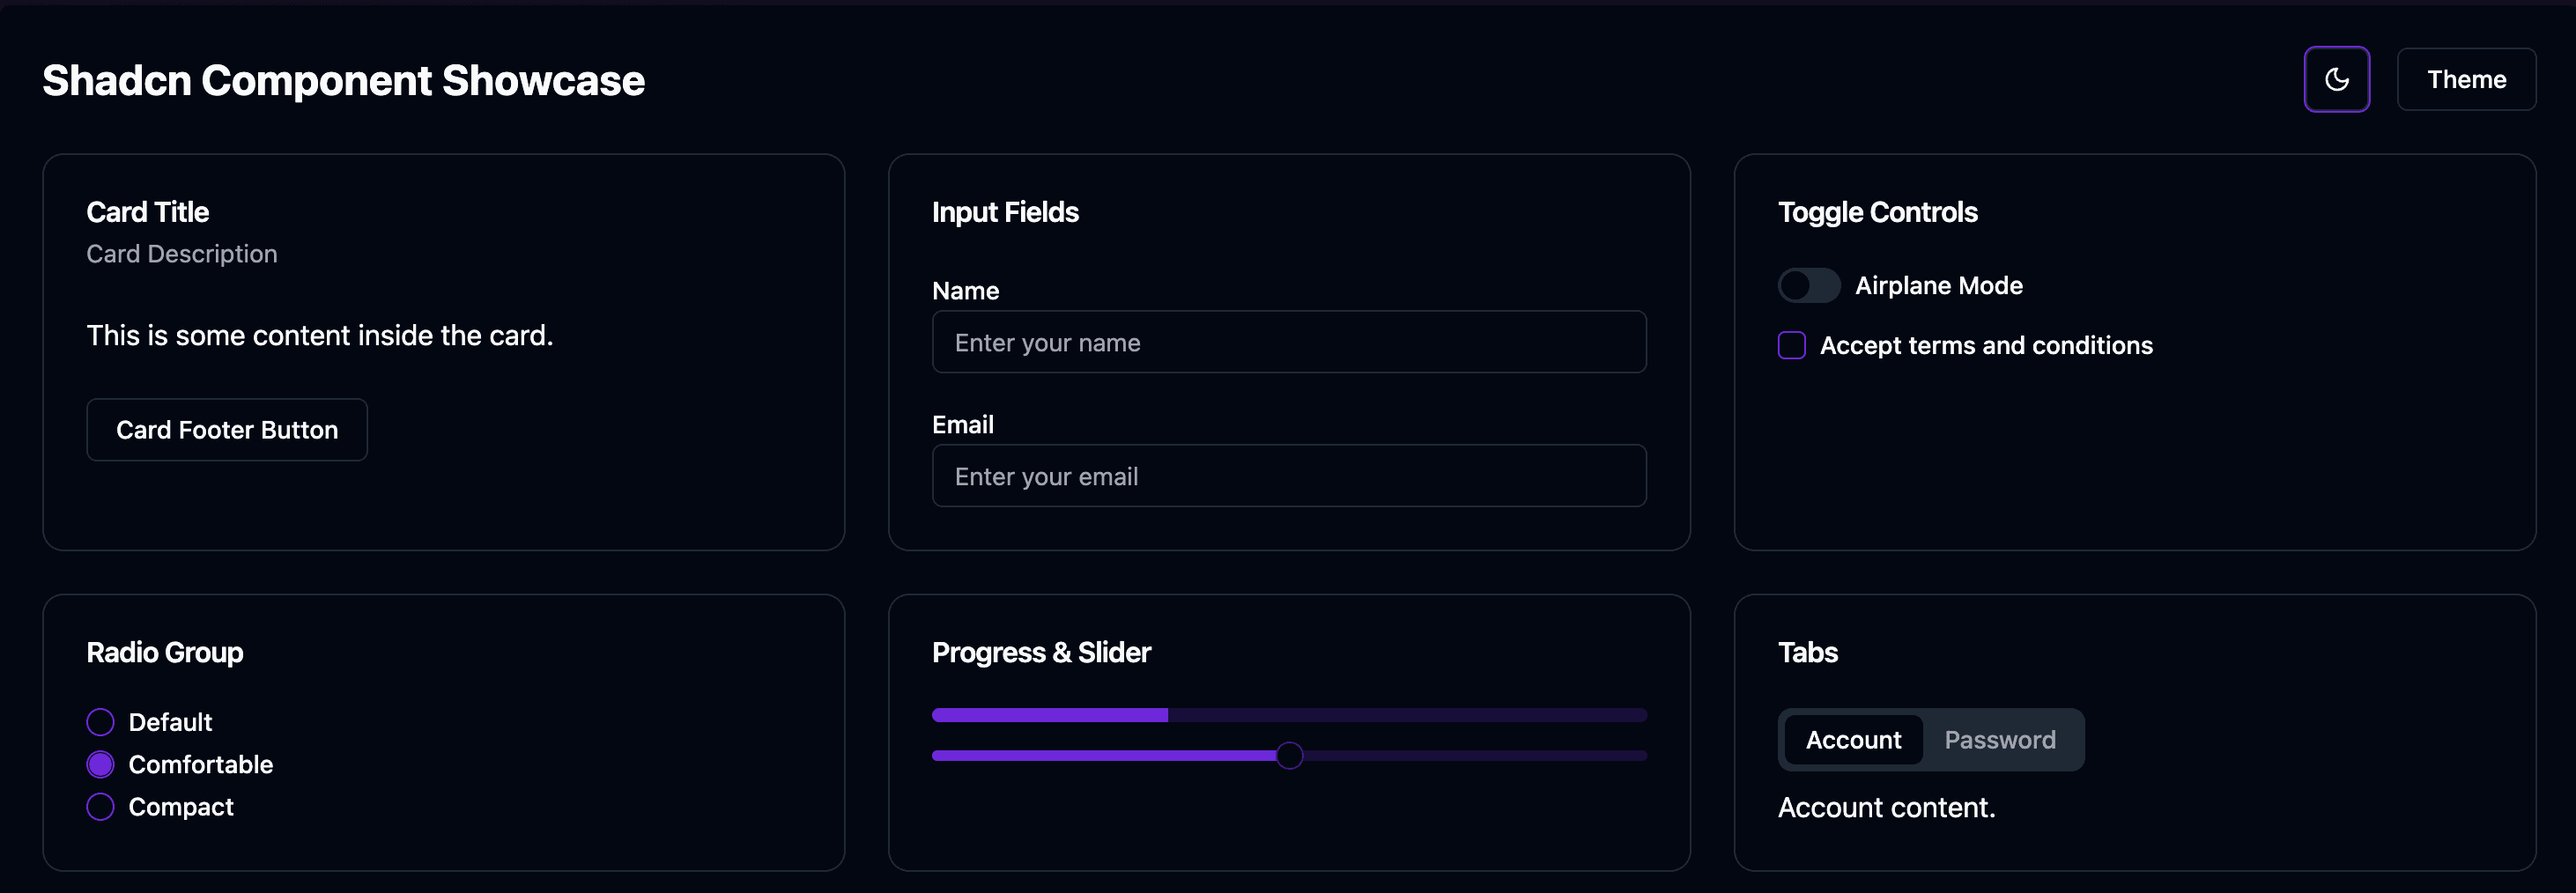Select the Default radio option

click(100, 721)
